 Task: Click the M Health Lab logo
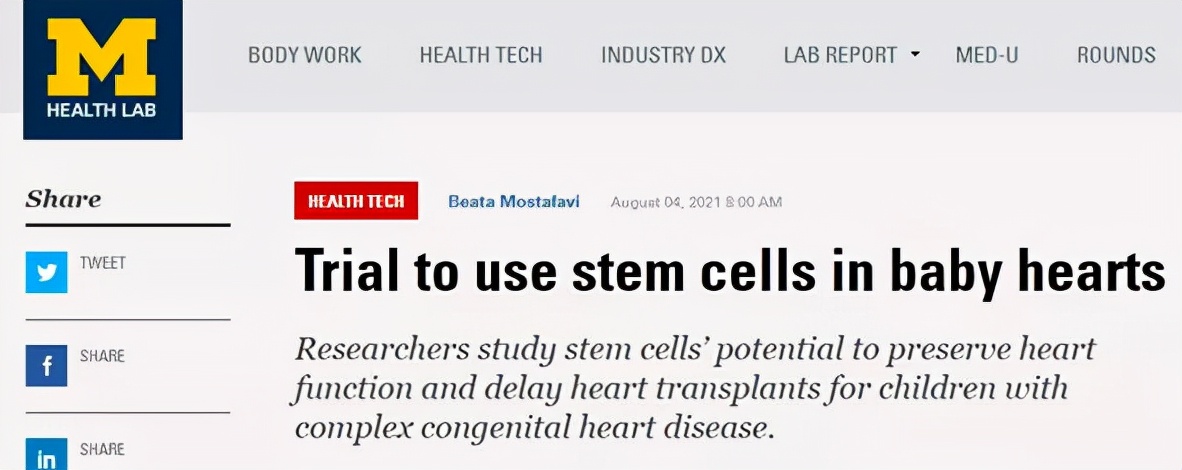101,69
